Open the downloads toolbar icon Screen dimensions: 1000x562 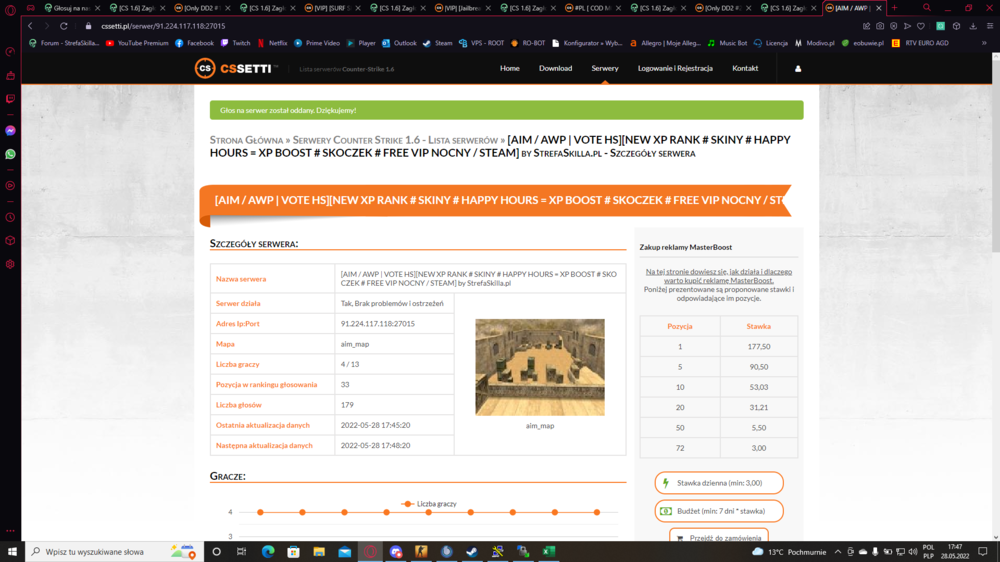(x=973, y=26)
